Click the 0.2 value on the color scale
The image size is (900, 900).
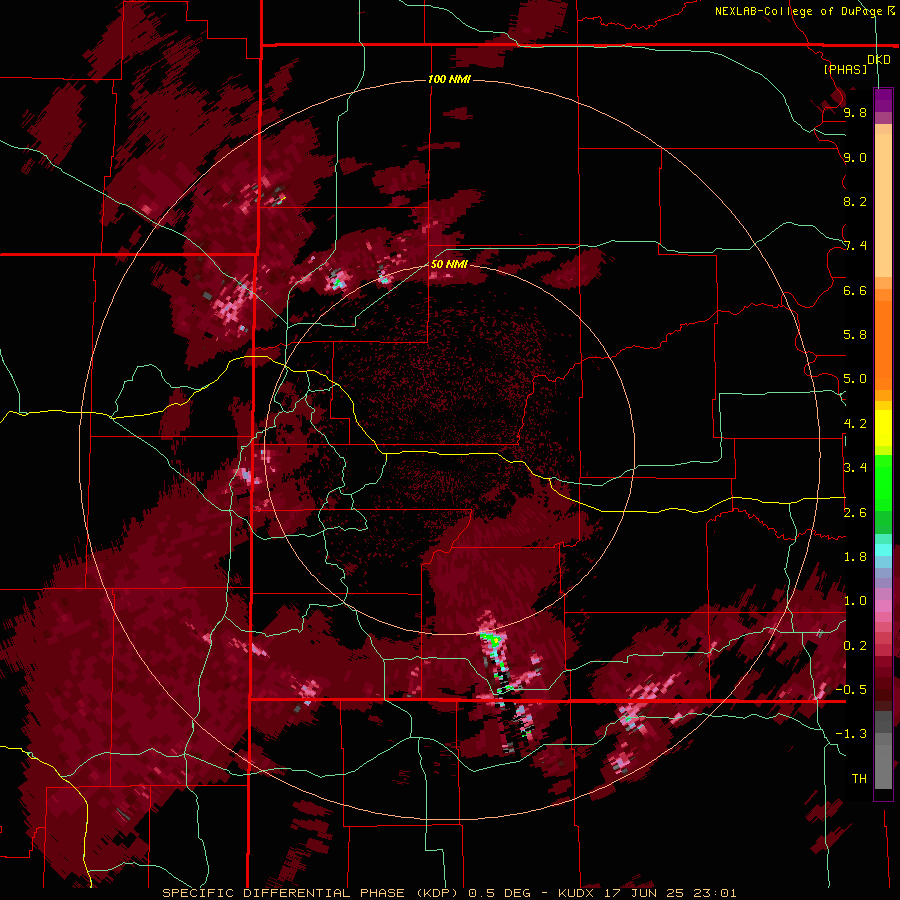click(x=855, y=646)
